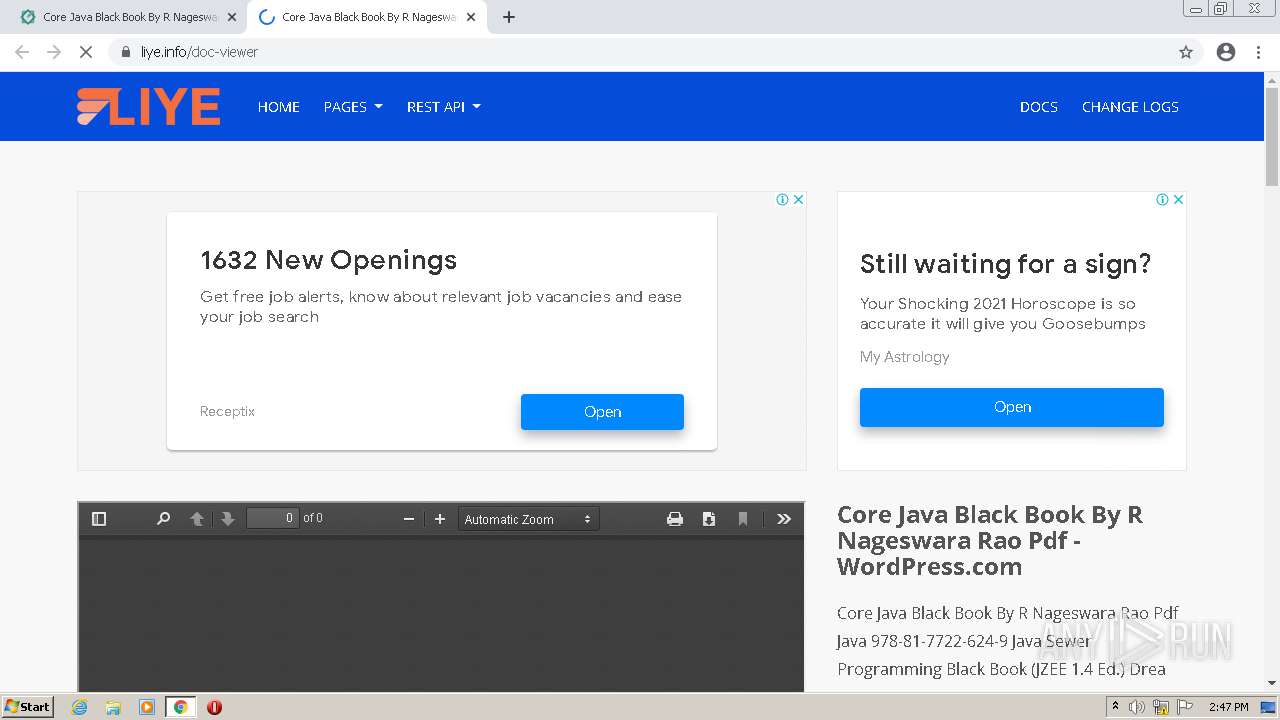
Task: Open ad info for horoscope ad
Action: [x=1163, y=199]
